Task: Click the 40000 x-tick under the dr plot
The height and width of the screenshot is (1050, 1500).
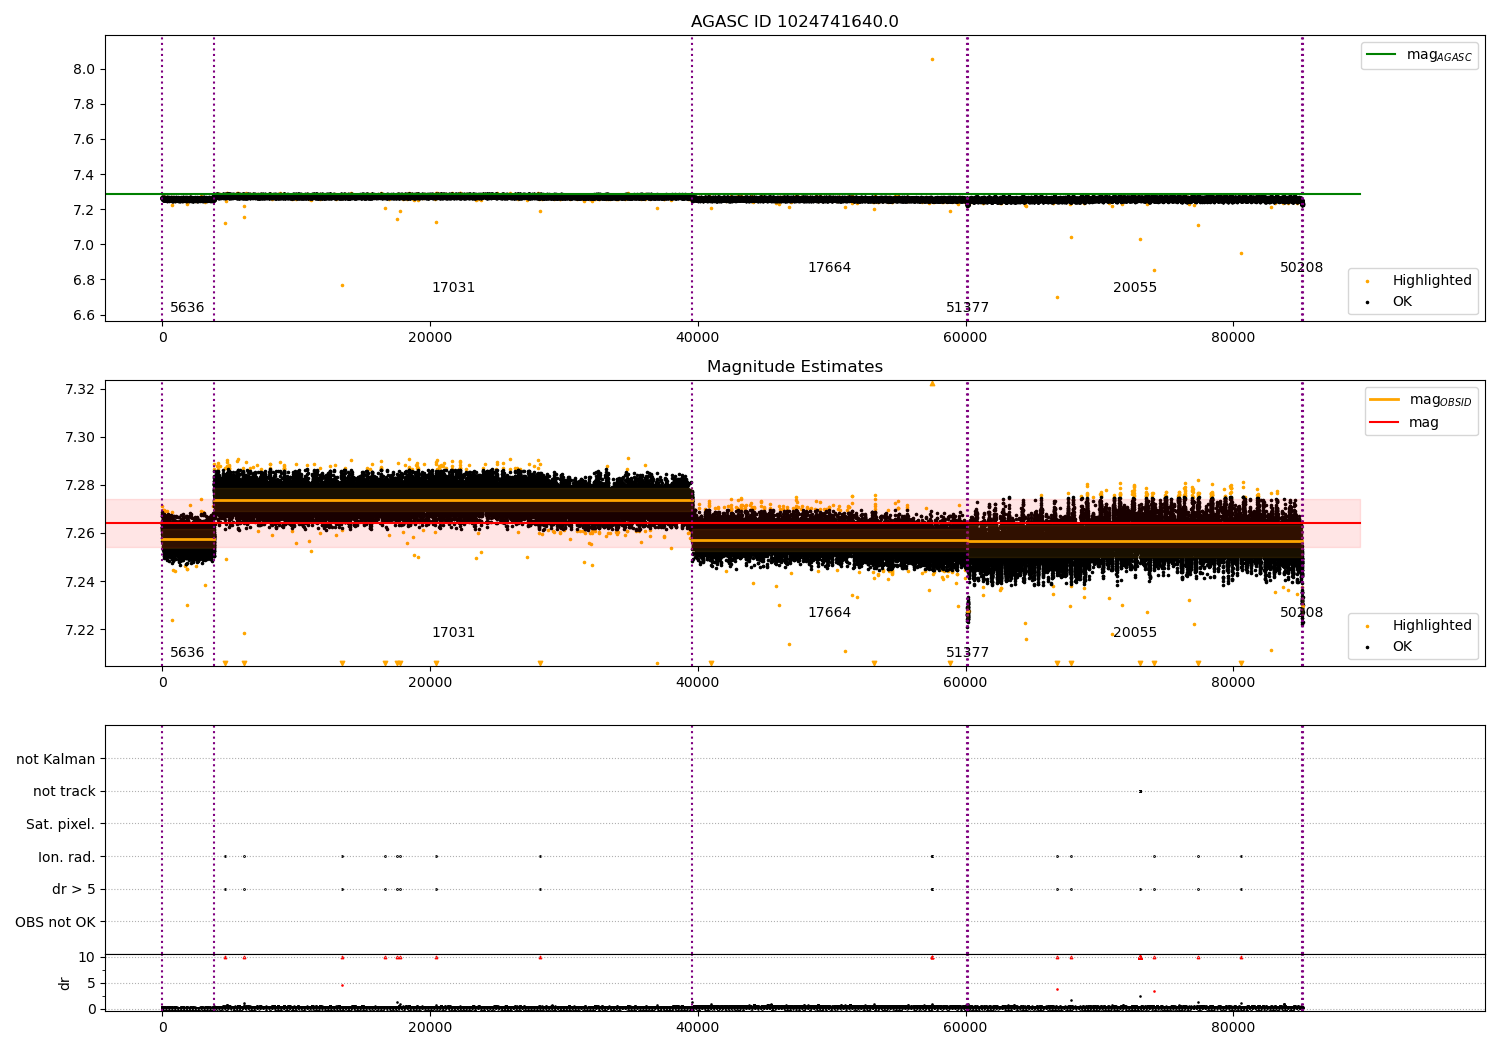Action: point(697,1027)
